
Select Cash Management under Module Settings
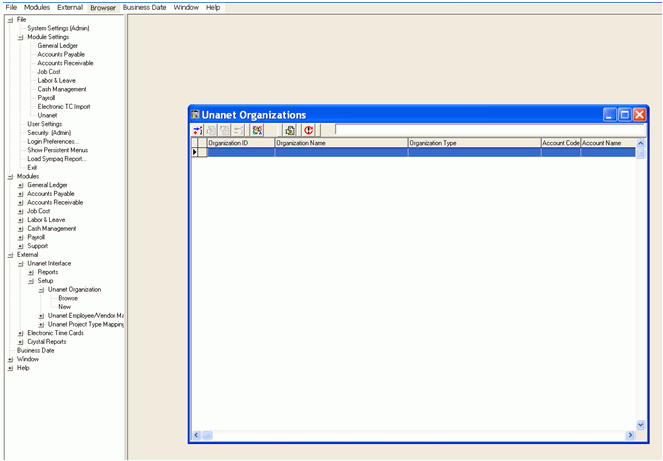[62, 89]
